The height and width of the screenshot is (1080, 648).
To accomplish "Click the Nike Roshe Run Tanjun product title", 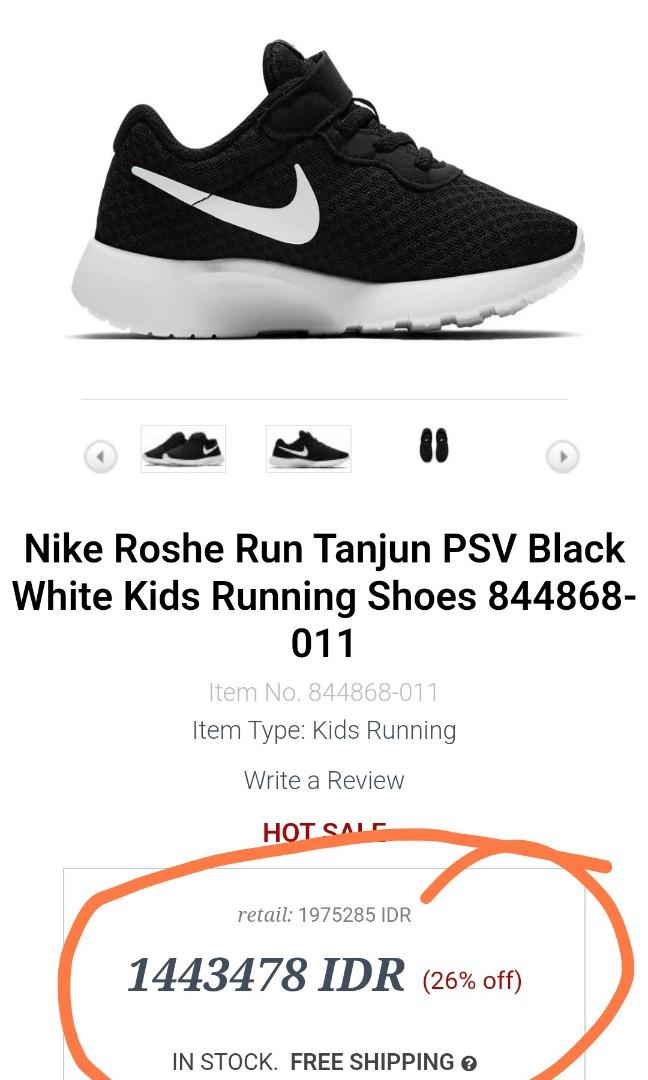I will [x=324, y=596].
